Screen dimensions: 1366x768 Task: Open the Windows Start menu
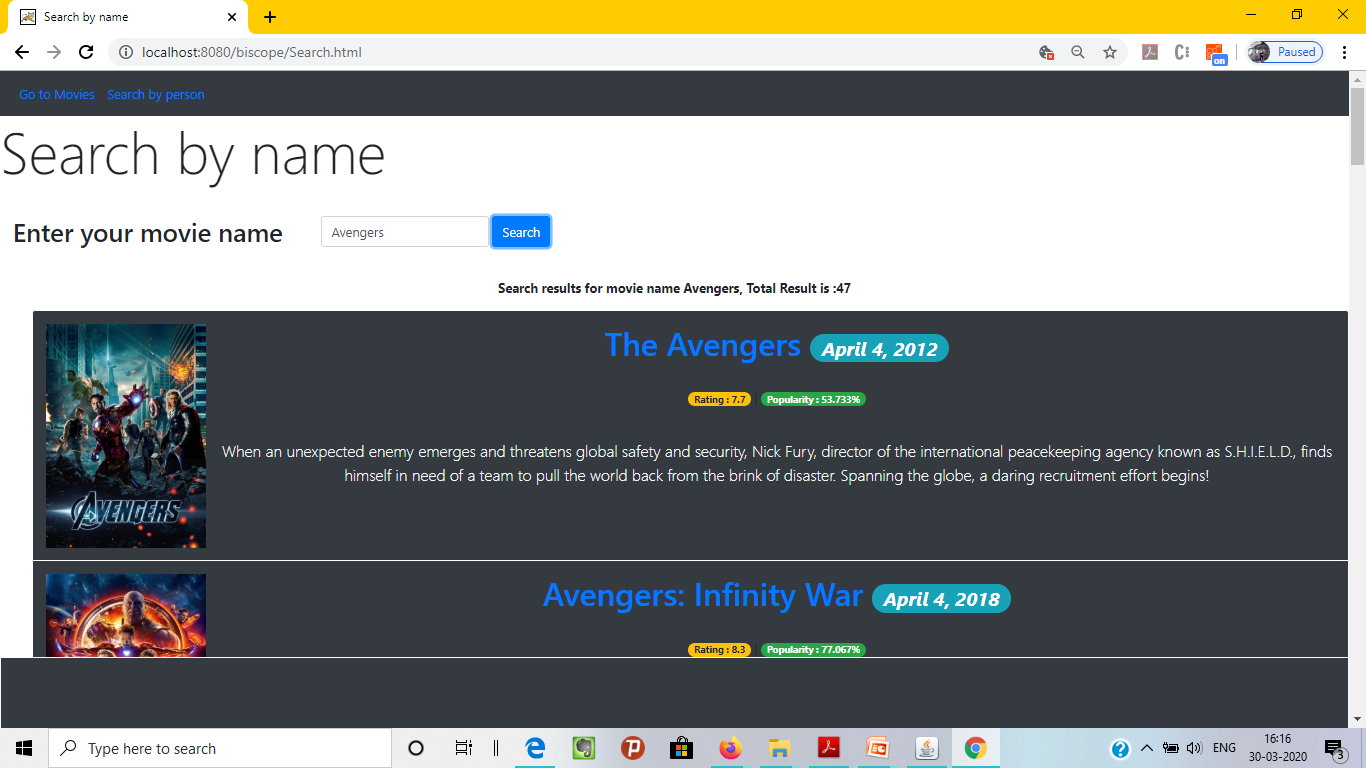click(24, 748)
